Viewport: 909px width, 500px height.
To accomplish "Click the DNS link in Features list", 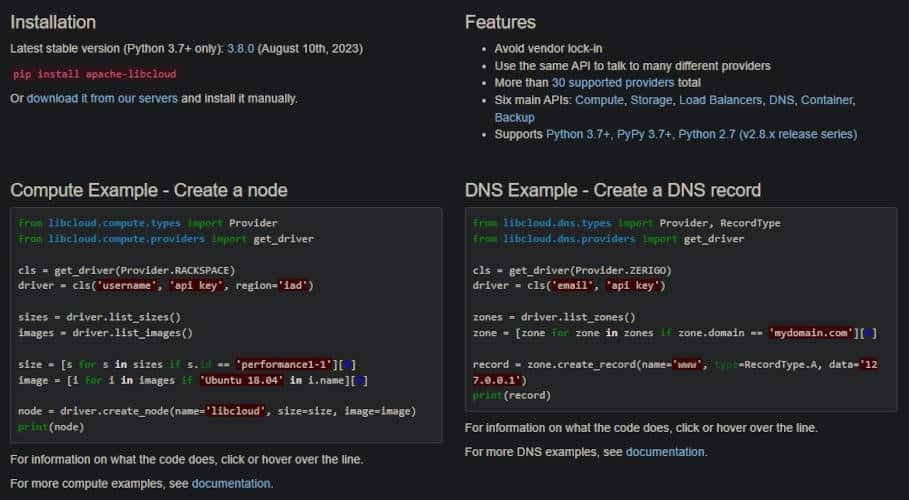I will (780, 100).
